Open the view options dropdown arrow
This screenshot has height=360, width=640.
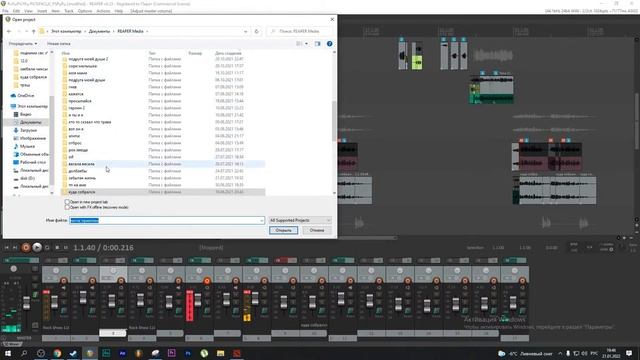pyautogui.click(x=307, y=44)
